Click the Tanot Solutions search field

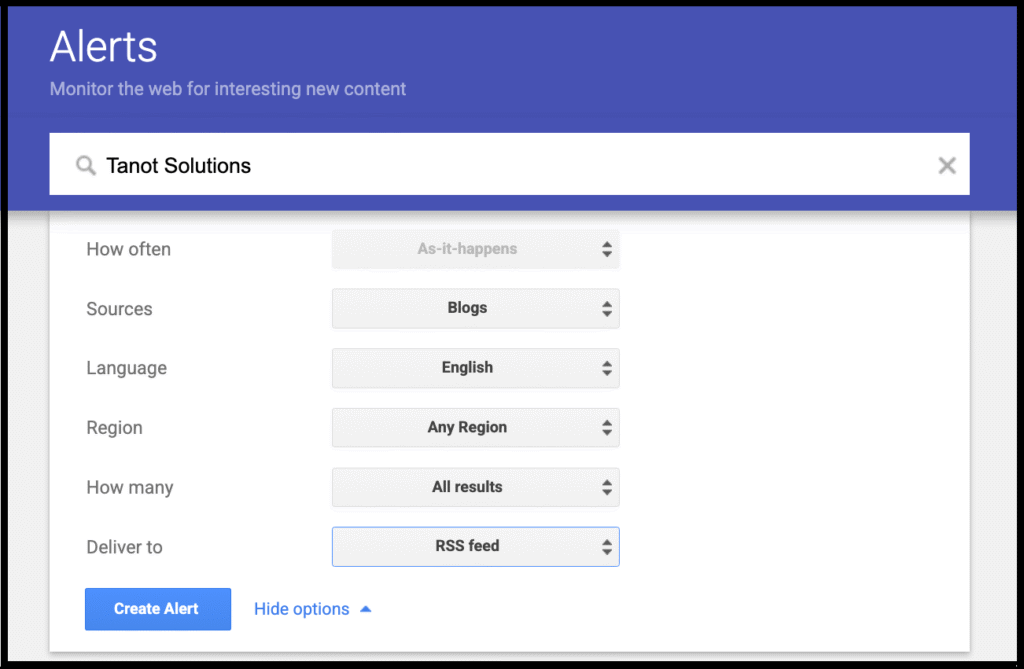click(x=500, y=165)
